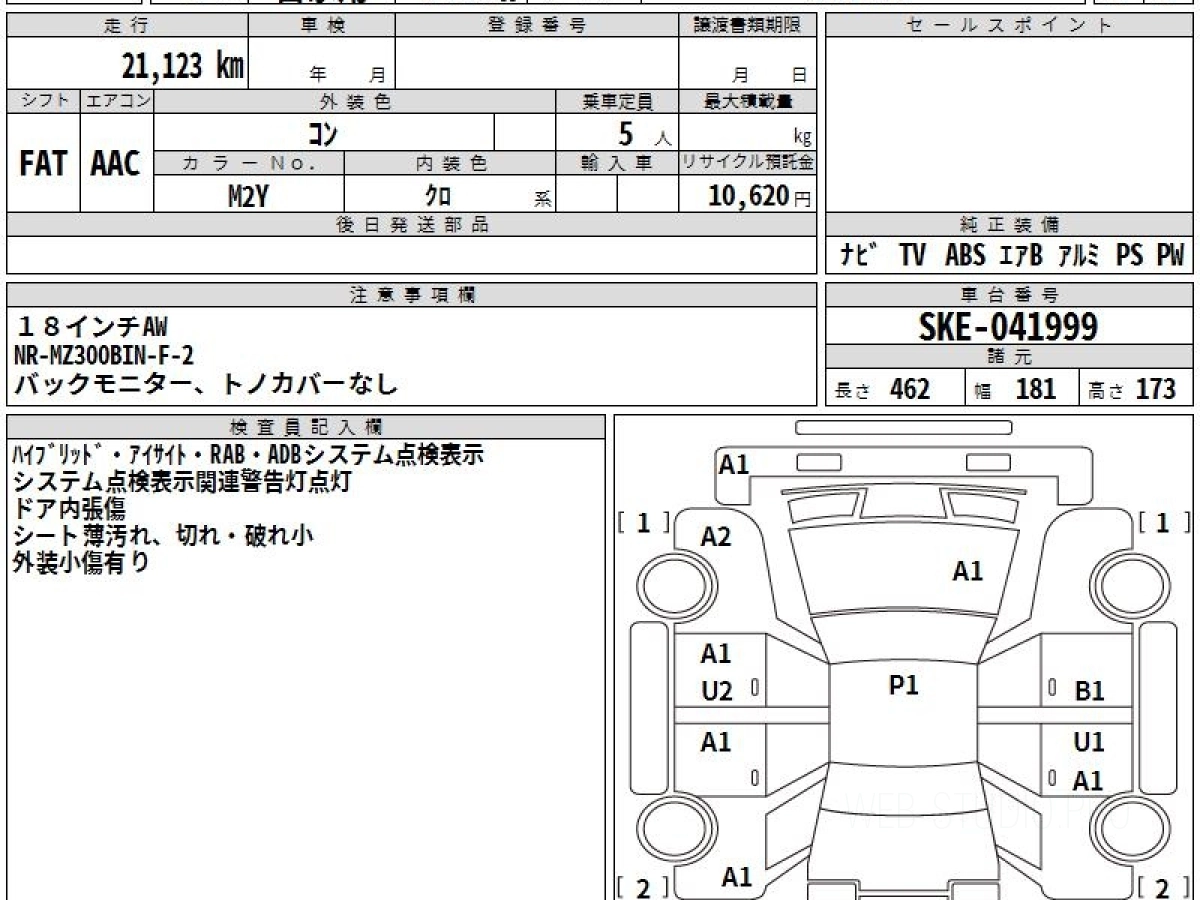Select the 登録番号 header

coord(537,26)
